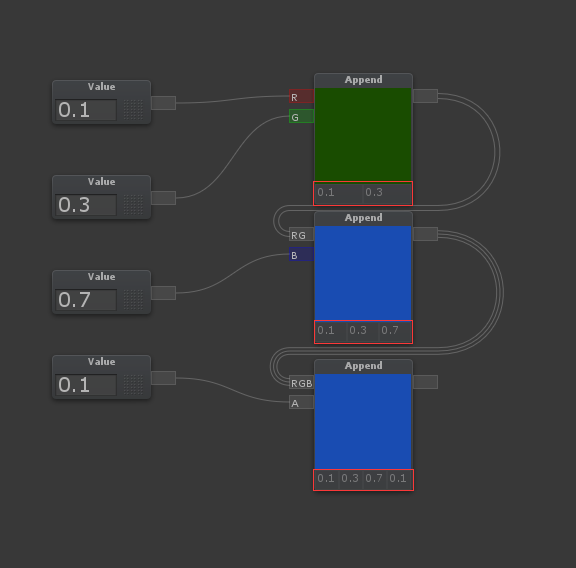This screenshot has height=568, width=576.
Task: Click output connector of the middle Append node
Action: pos(425,234)
